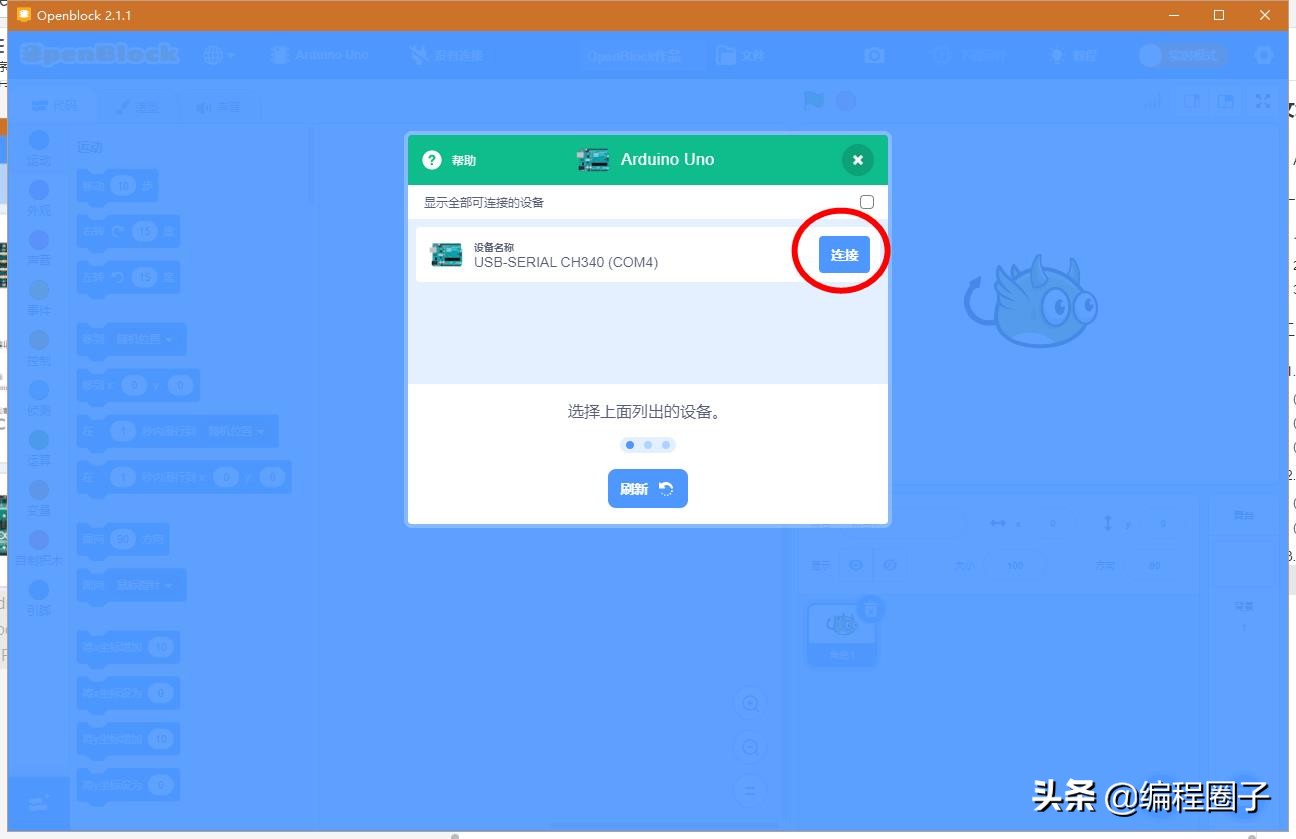Viewport: 1296px width, 839px height.
Task: Click 刷新 to refresh the device list
Action: (647, 488)
